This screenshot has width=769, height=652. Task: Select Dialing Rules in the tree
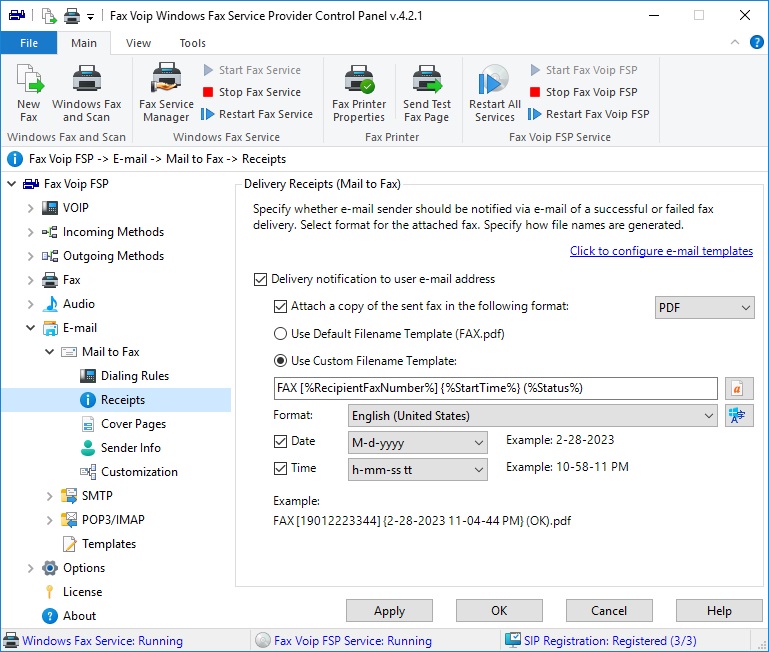pyautogui.click(x=125, y=376)
